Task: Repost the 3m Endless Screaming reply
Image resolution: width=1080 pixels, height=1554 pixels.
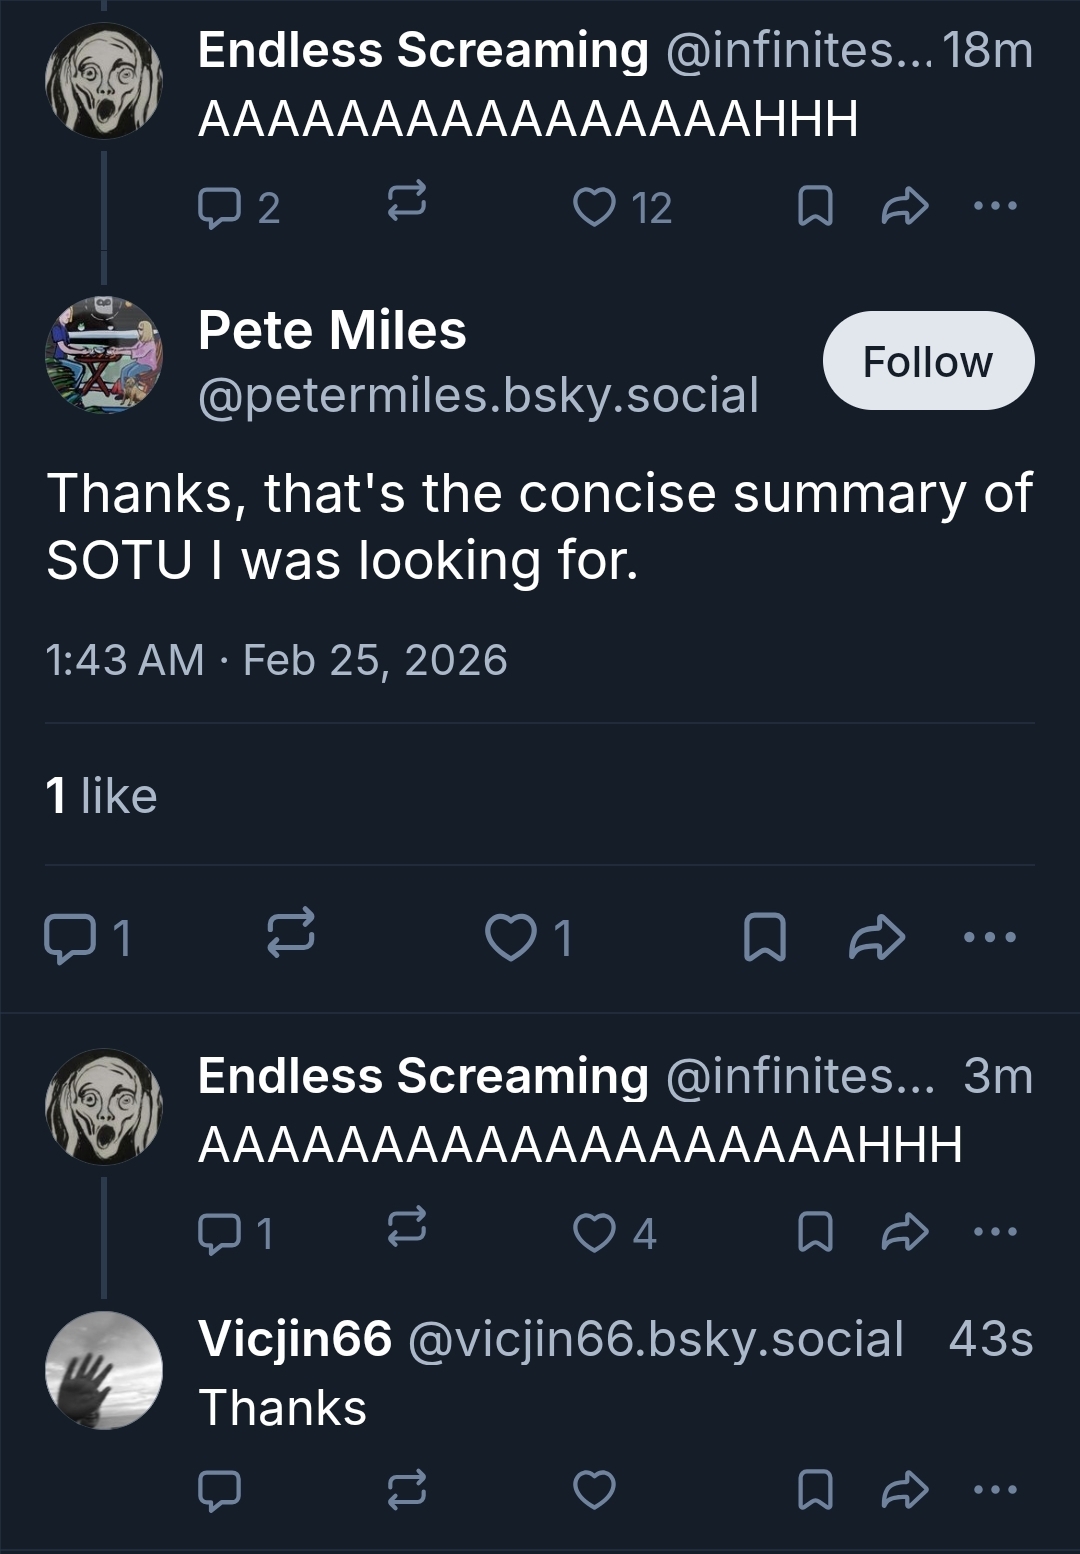Action: [407, 1232]
